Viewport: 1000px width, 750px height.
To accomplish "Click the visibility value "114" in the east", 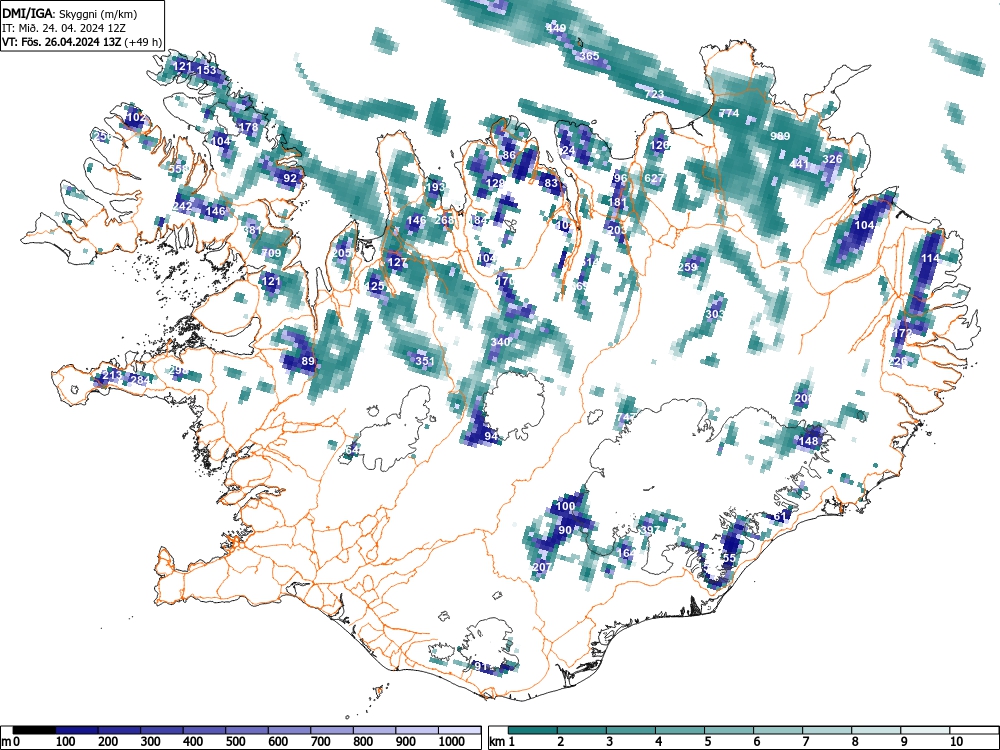I will coord(930,258).
